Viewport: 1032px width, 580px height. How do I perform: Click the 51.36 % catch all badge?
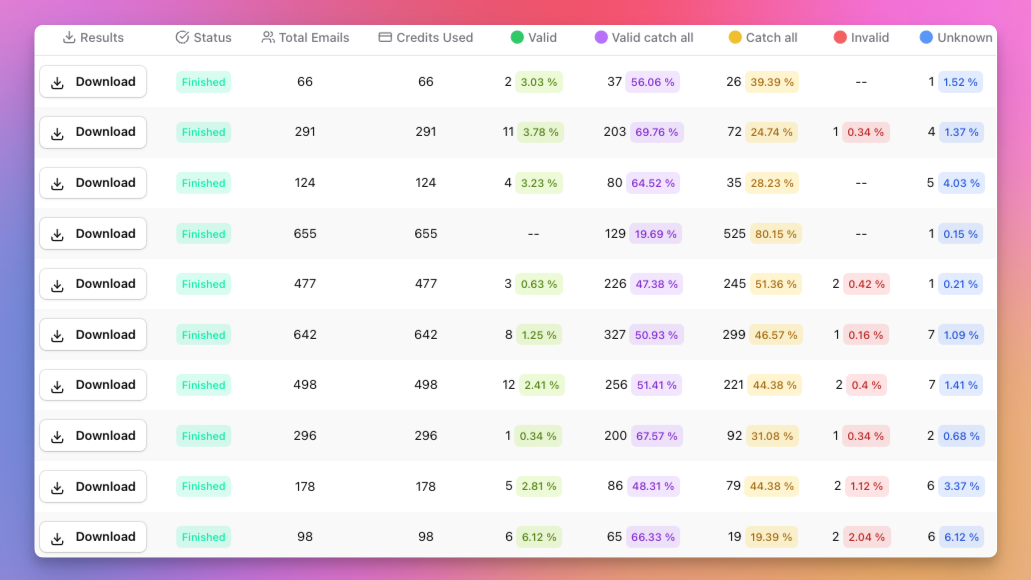(x=776, y=284)
